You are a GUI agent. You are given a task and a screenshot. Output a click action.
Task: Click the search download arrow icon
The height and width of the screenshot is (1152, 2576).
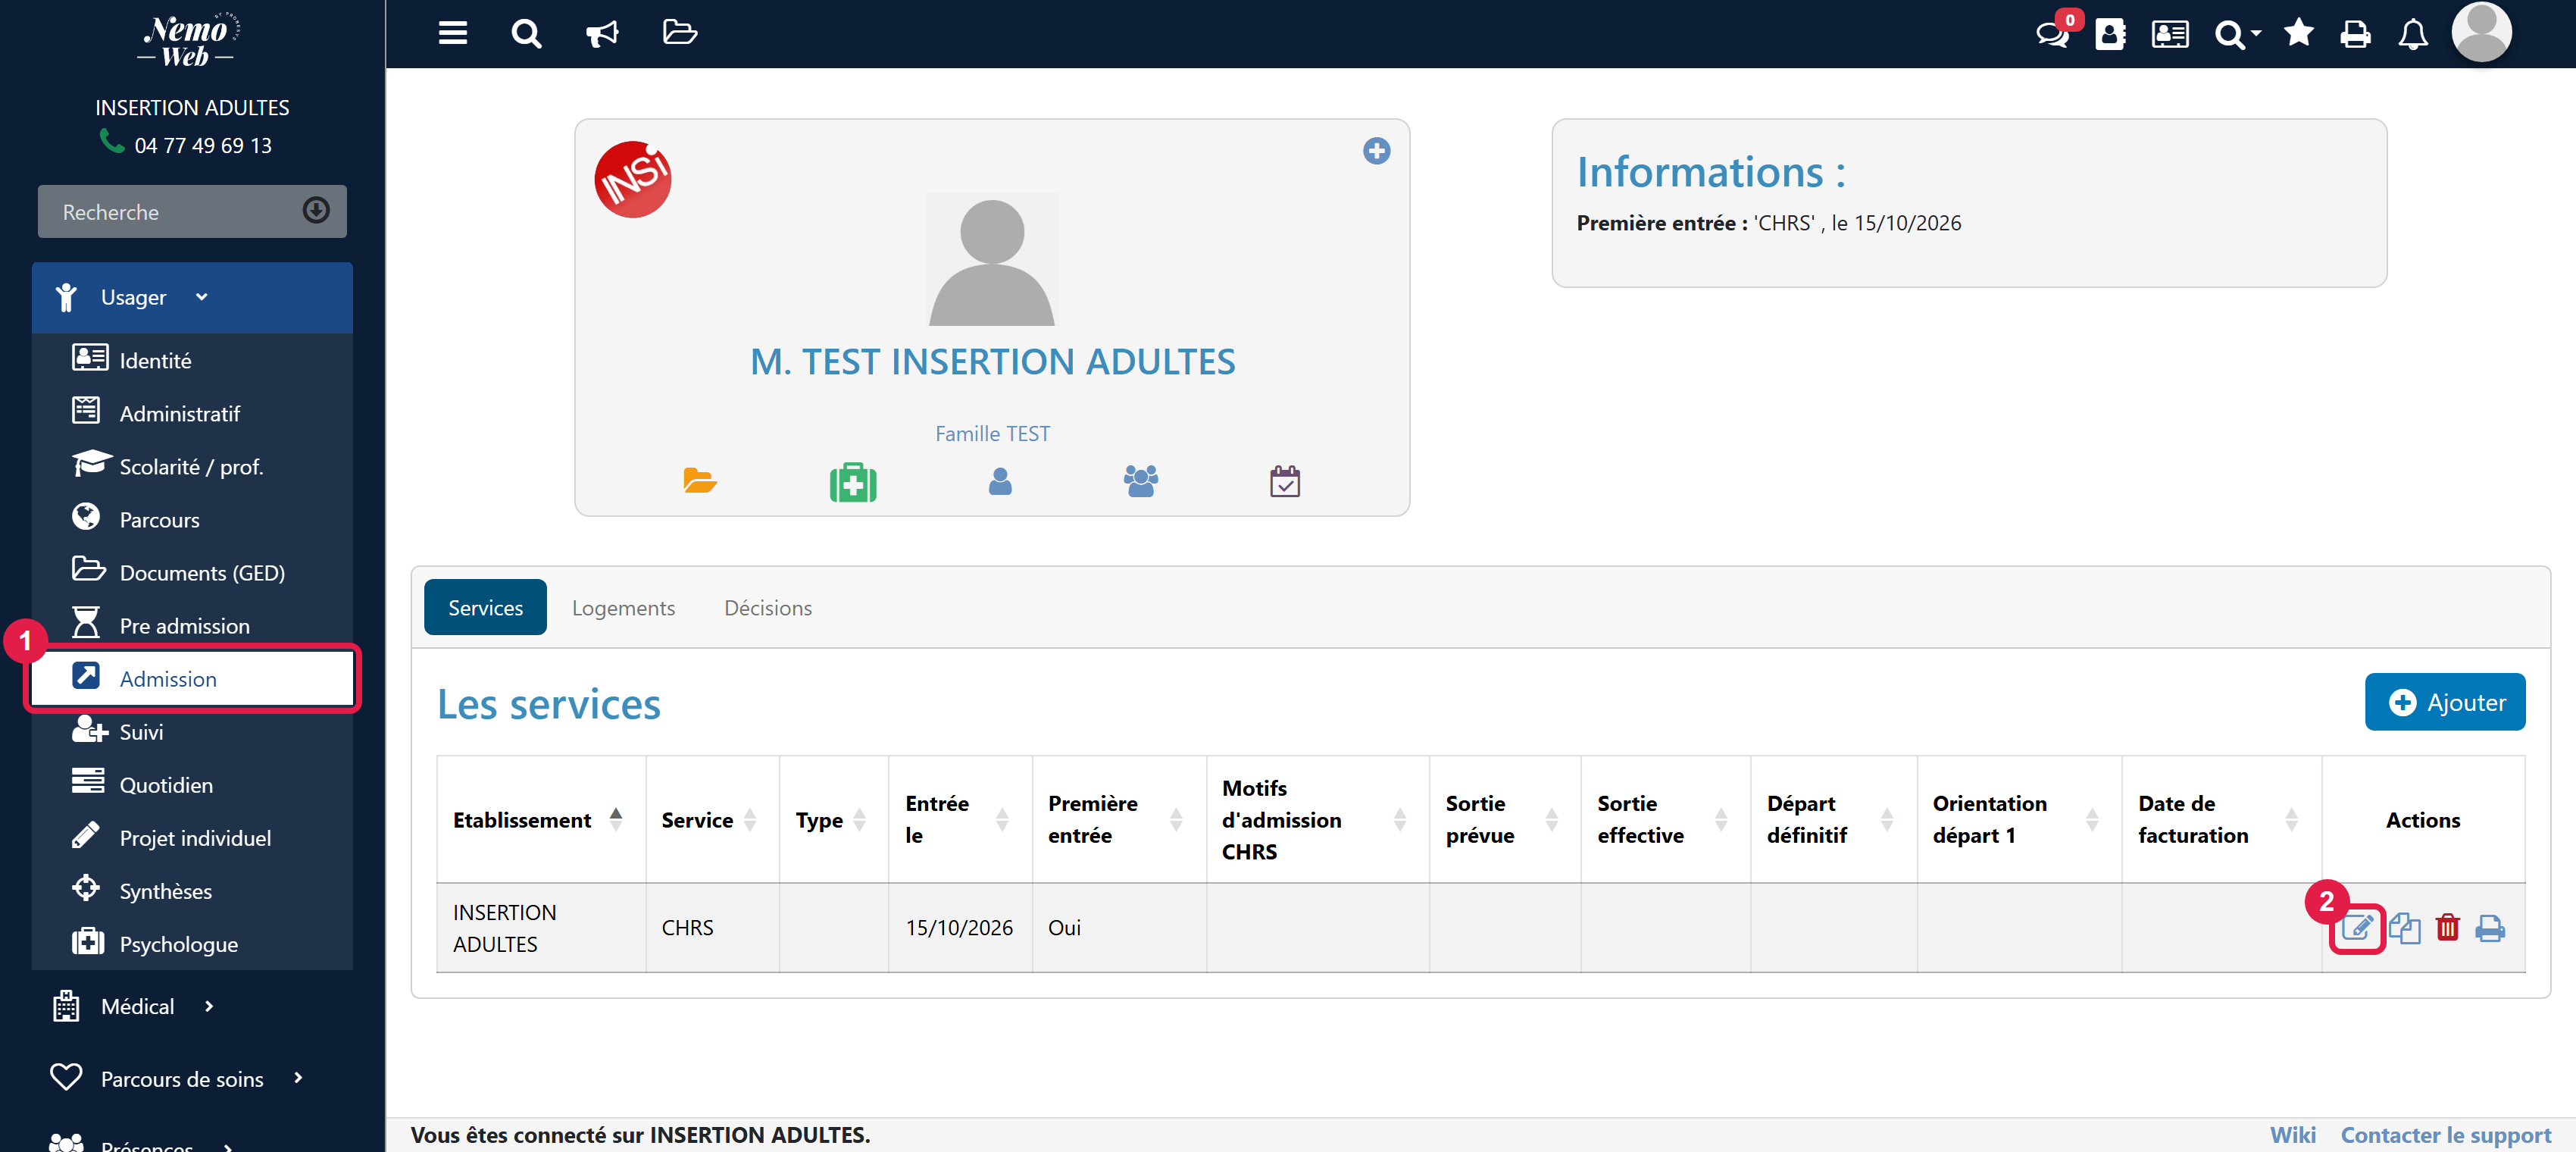(x=316, y=210)
